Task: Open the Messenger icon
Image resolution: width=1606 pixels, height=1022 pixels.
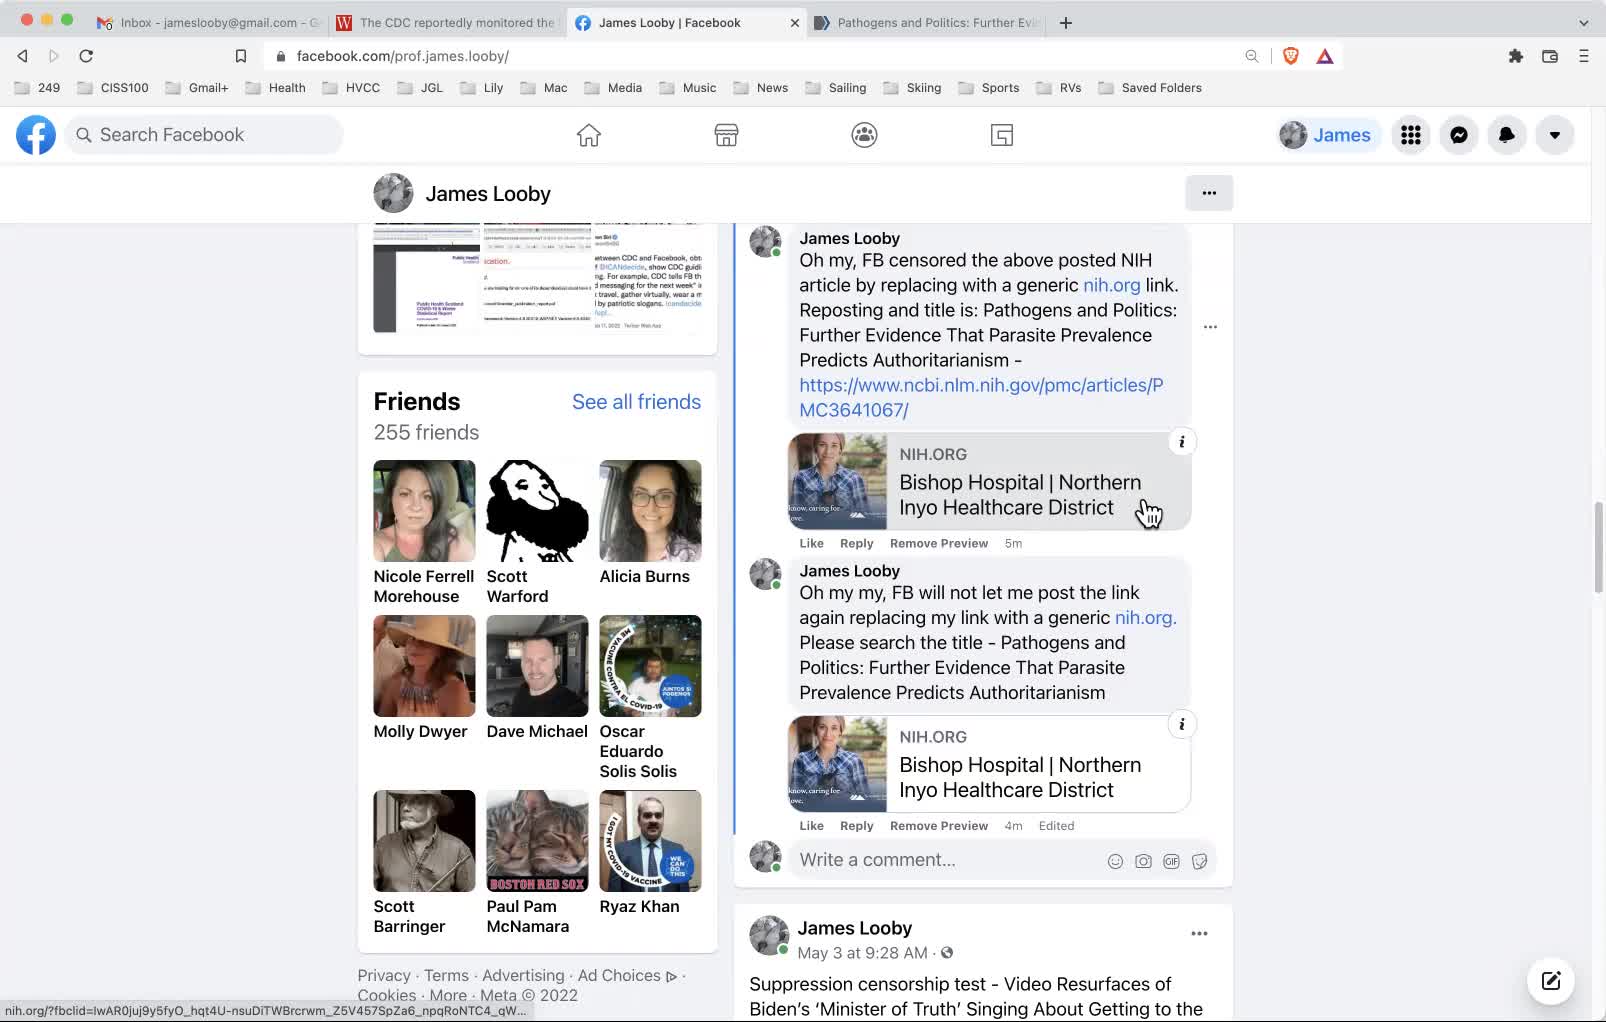Action: pyautogui.click(x=1459, y=135)
